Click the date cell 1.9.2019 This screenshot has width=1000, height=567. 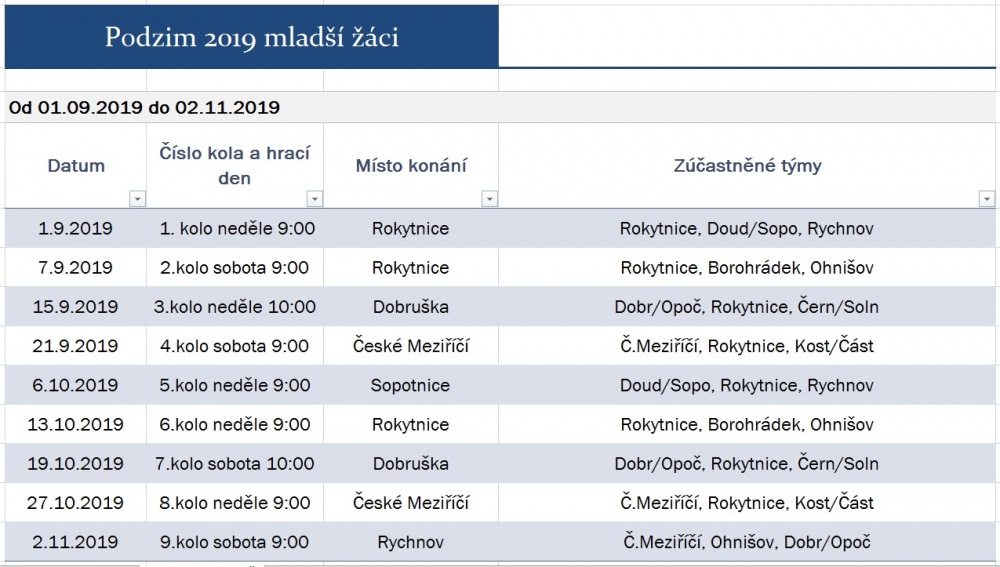75,228
